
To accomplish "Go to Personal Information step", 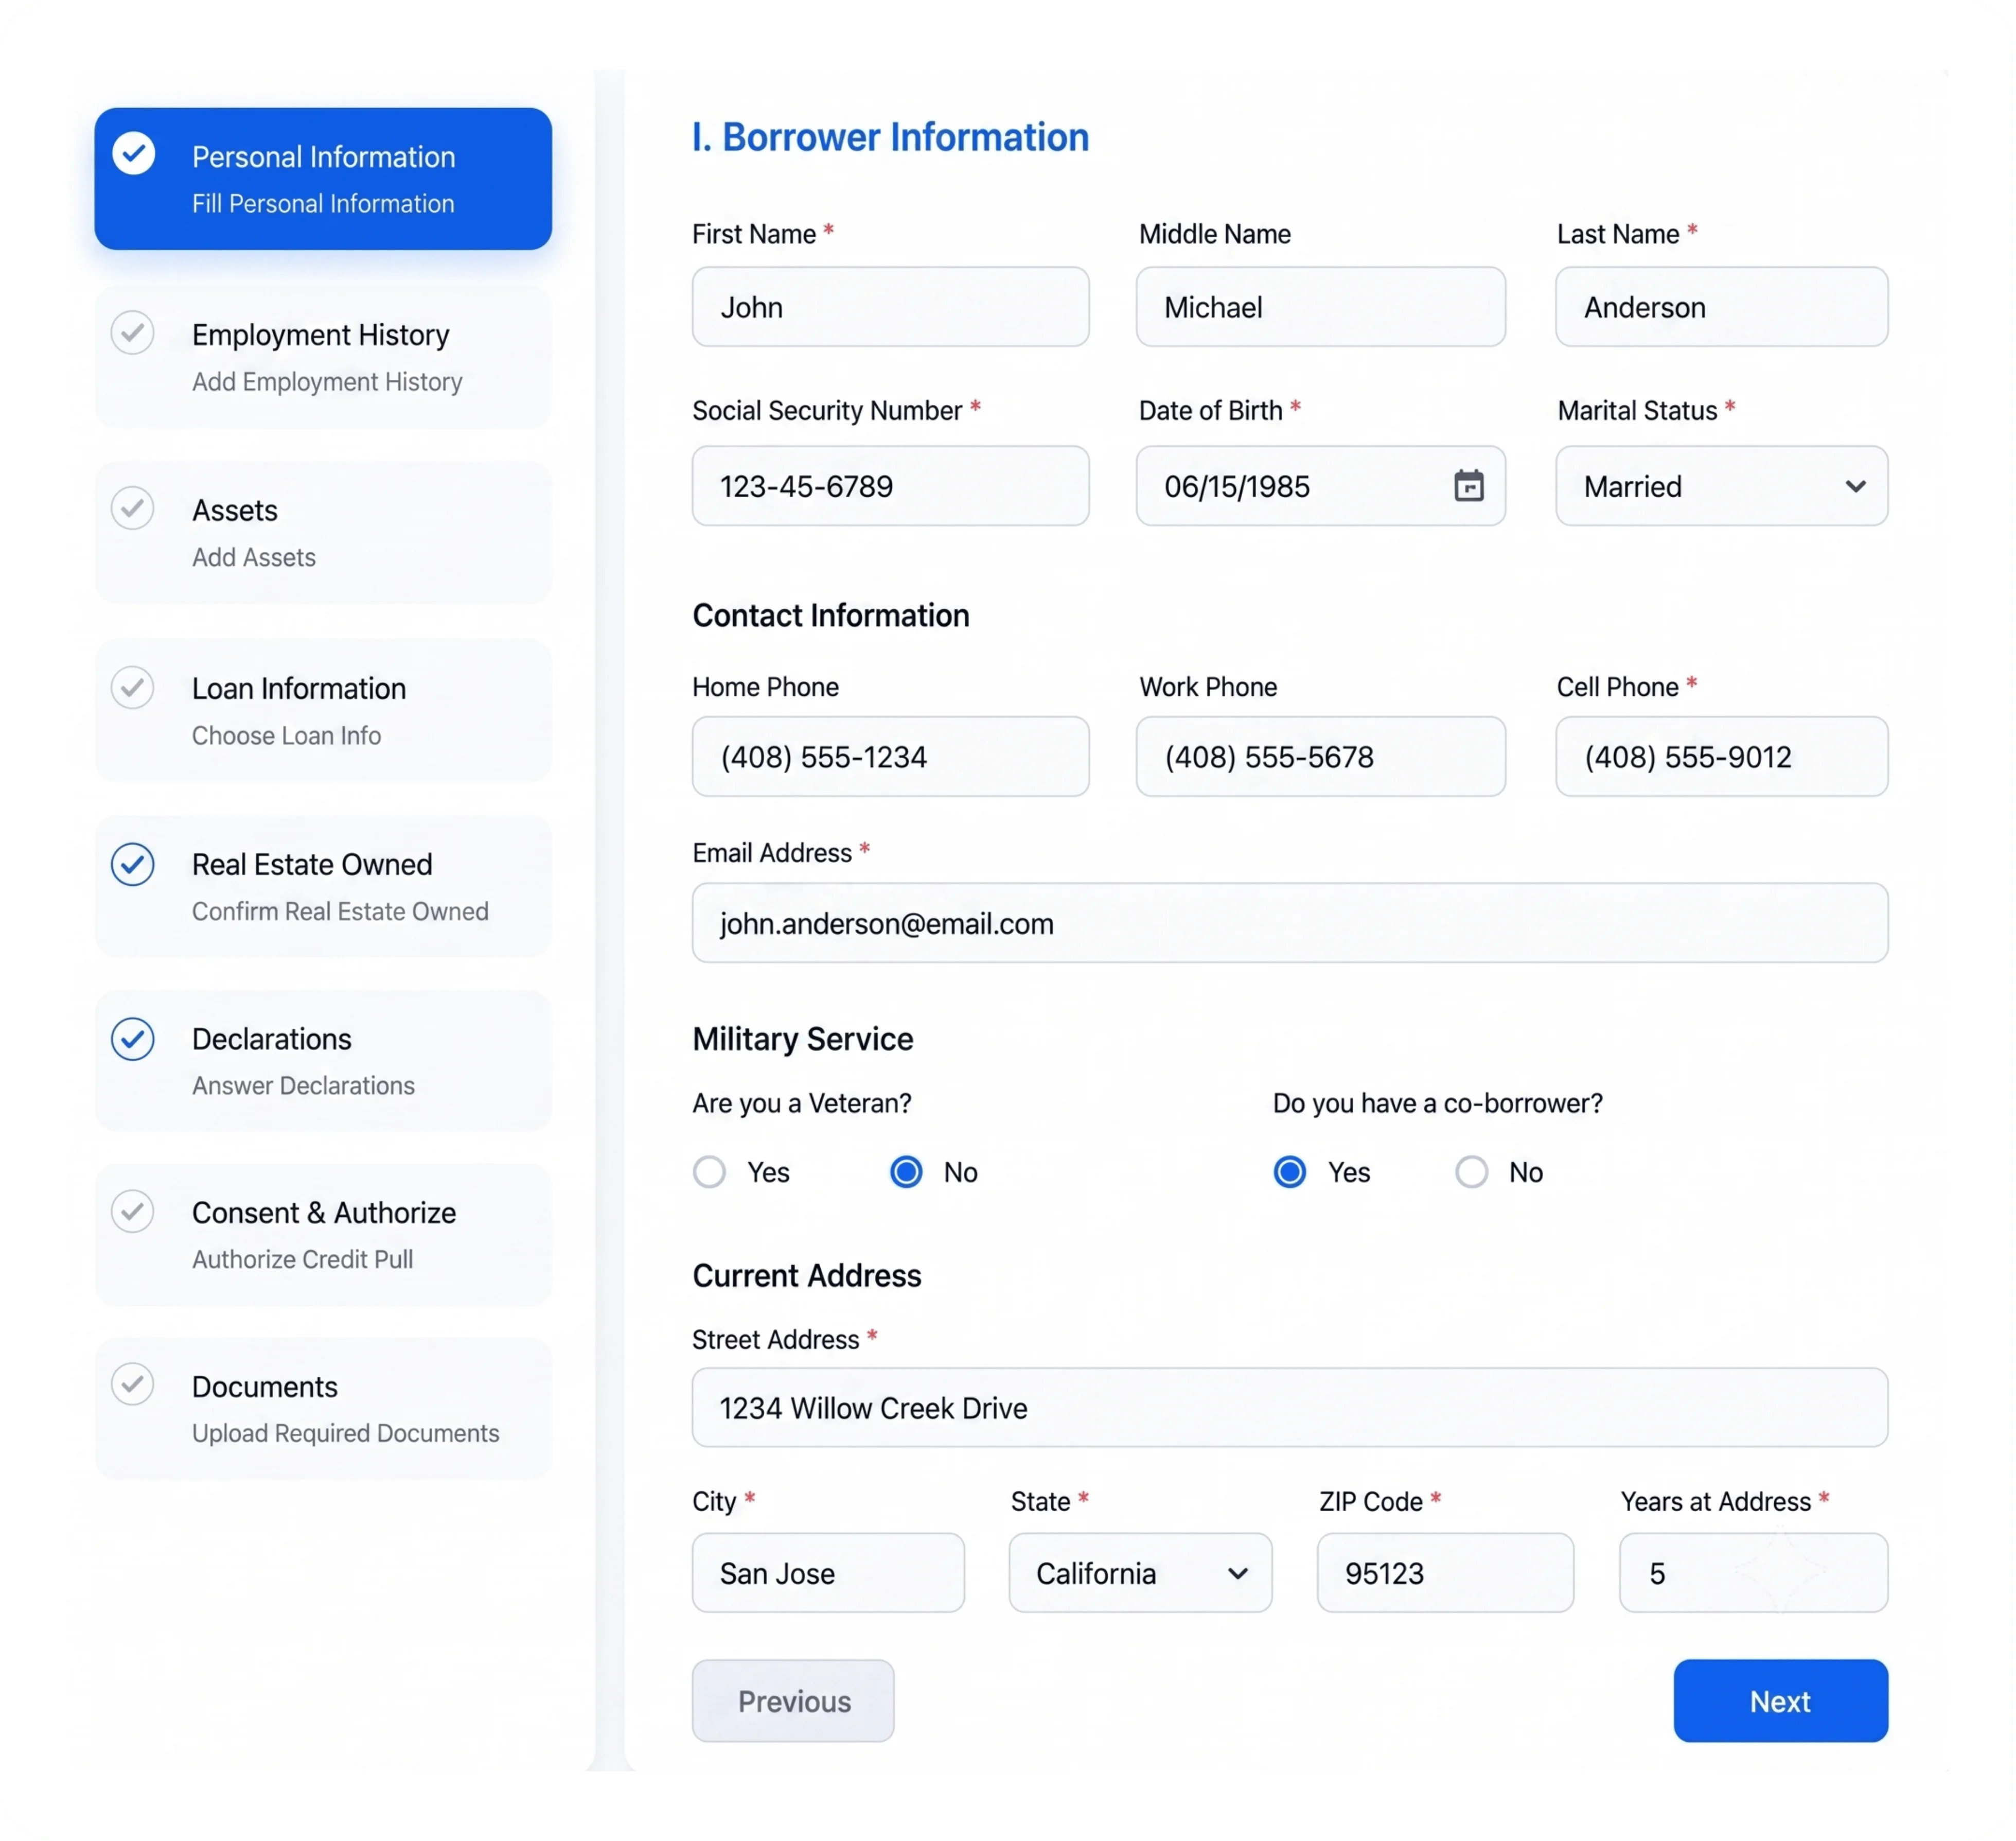I will coord(323,179).
